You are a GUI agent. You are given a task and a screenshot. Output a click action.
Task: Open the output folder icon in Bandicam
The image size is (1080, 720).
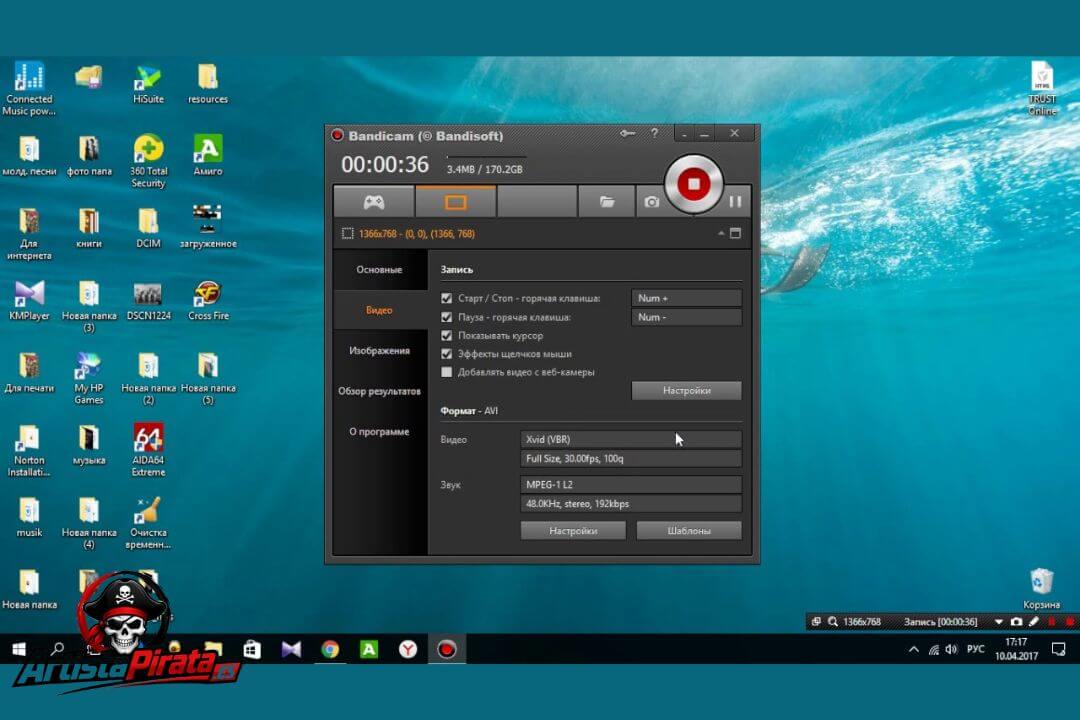tap(606, 202)
